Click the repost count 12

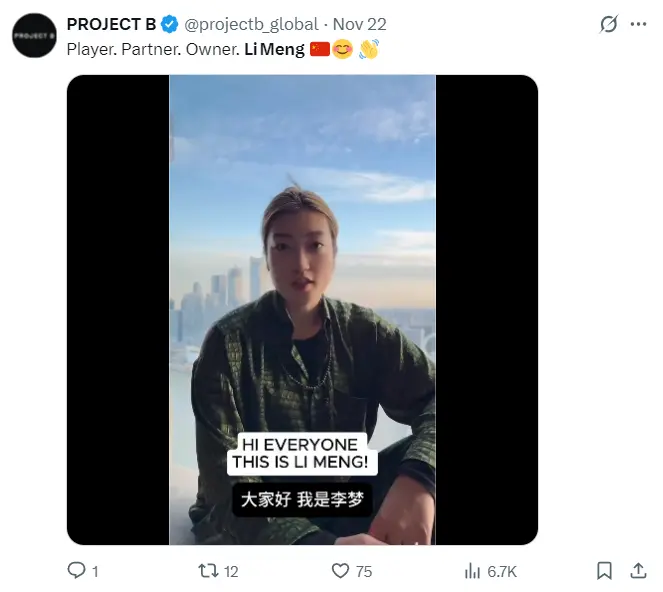231,571
